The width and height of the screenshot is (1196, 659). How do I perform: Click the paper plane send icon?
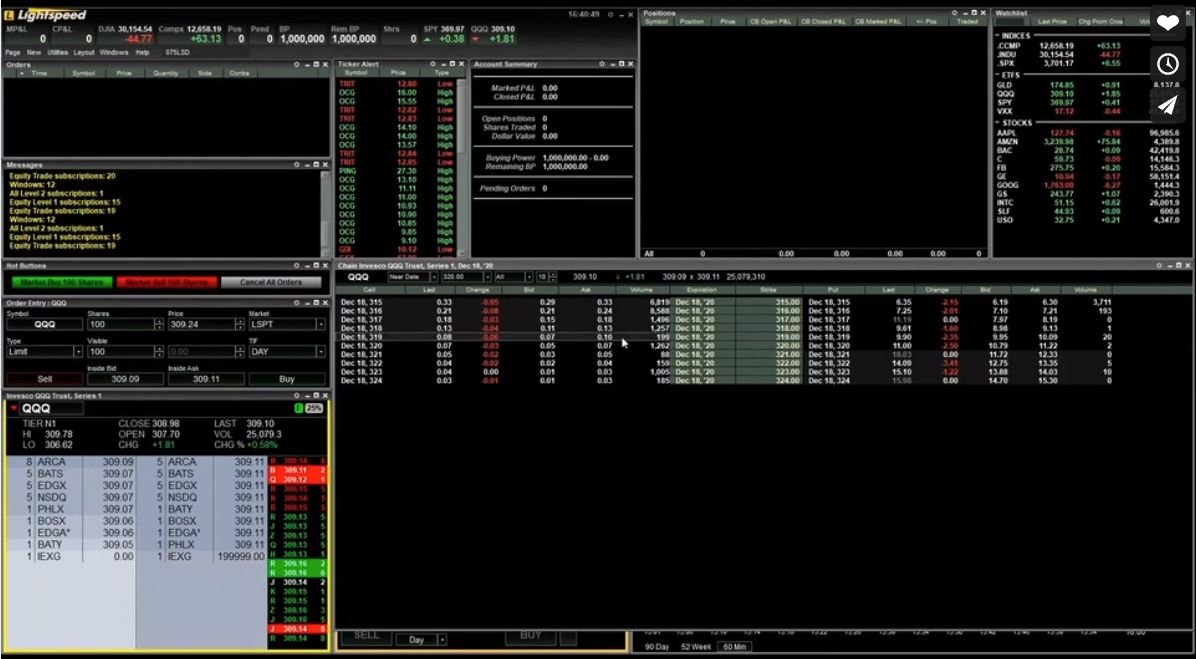point(1168,105)
